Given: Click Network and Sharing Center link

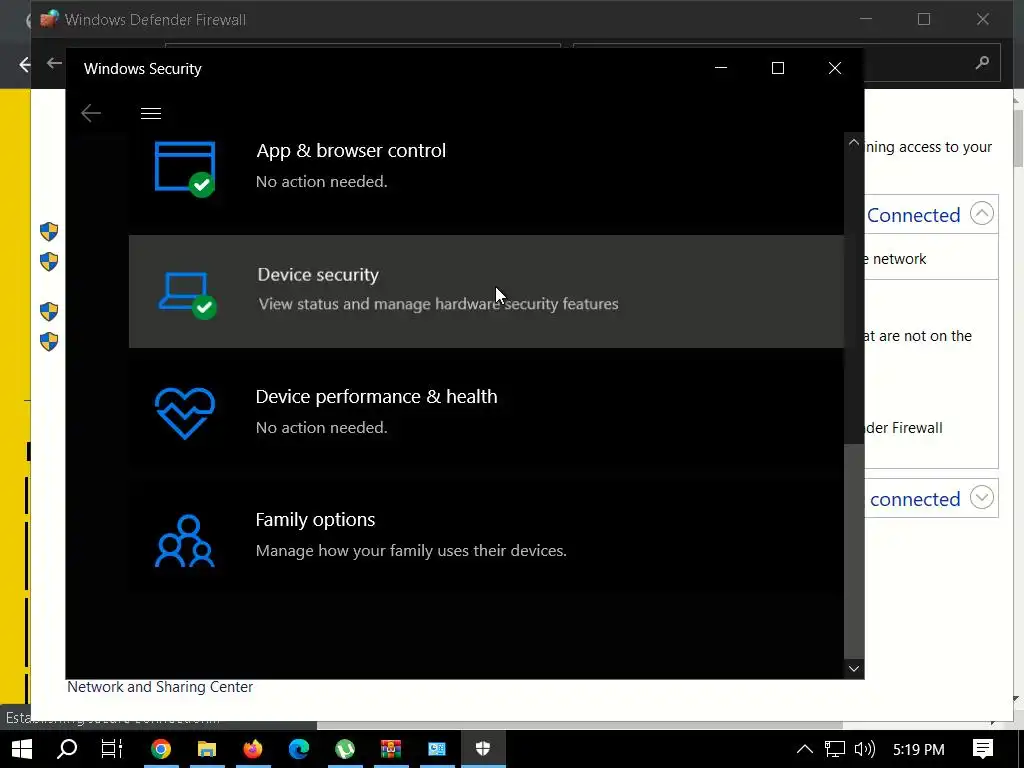Looking at the screenshot, I should click(160, 687).
